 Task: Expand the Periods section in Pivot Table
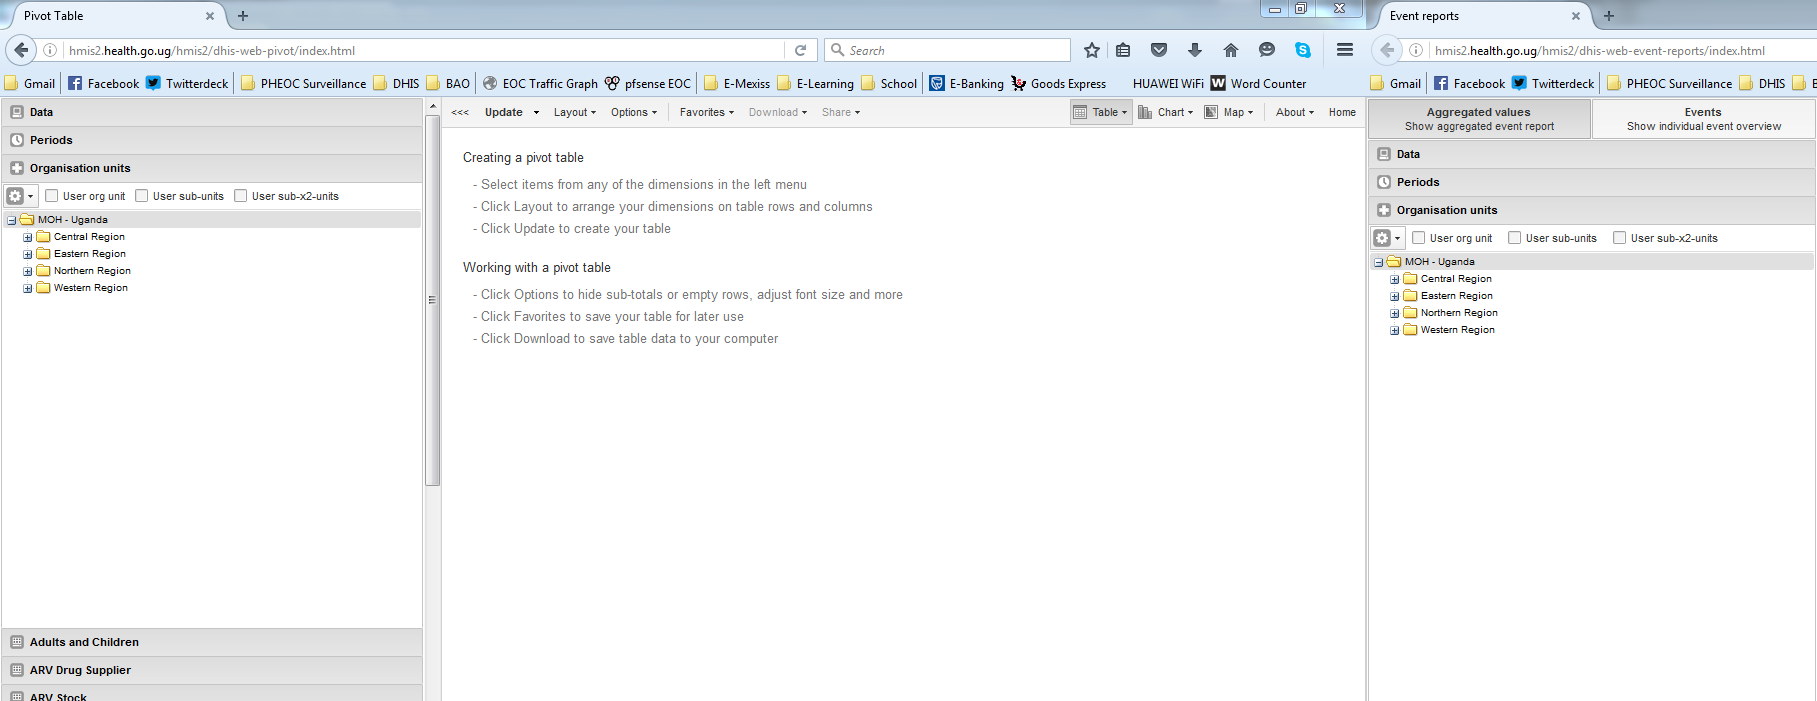click(212, 140)
